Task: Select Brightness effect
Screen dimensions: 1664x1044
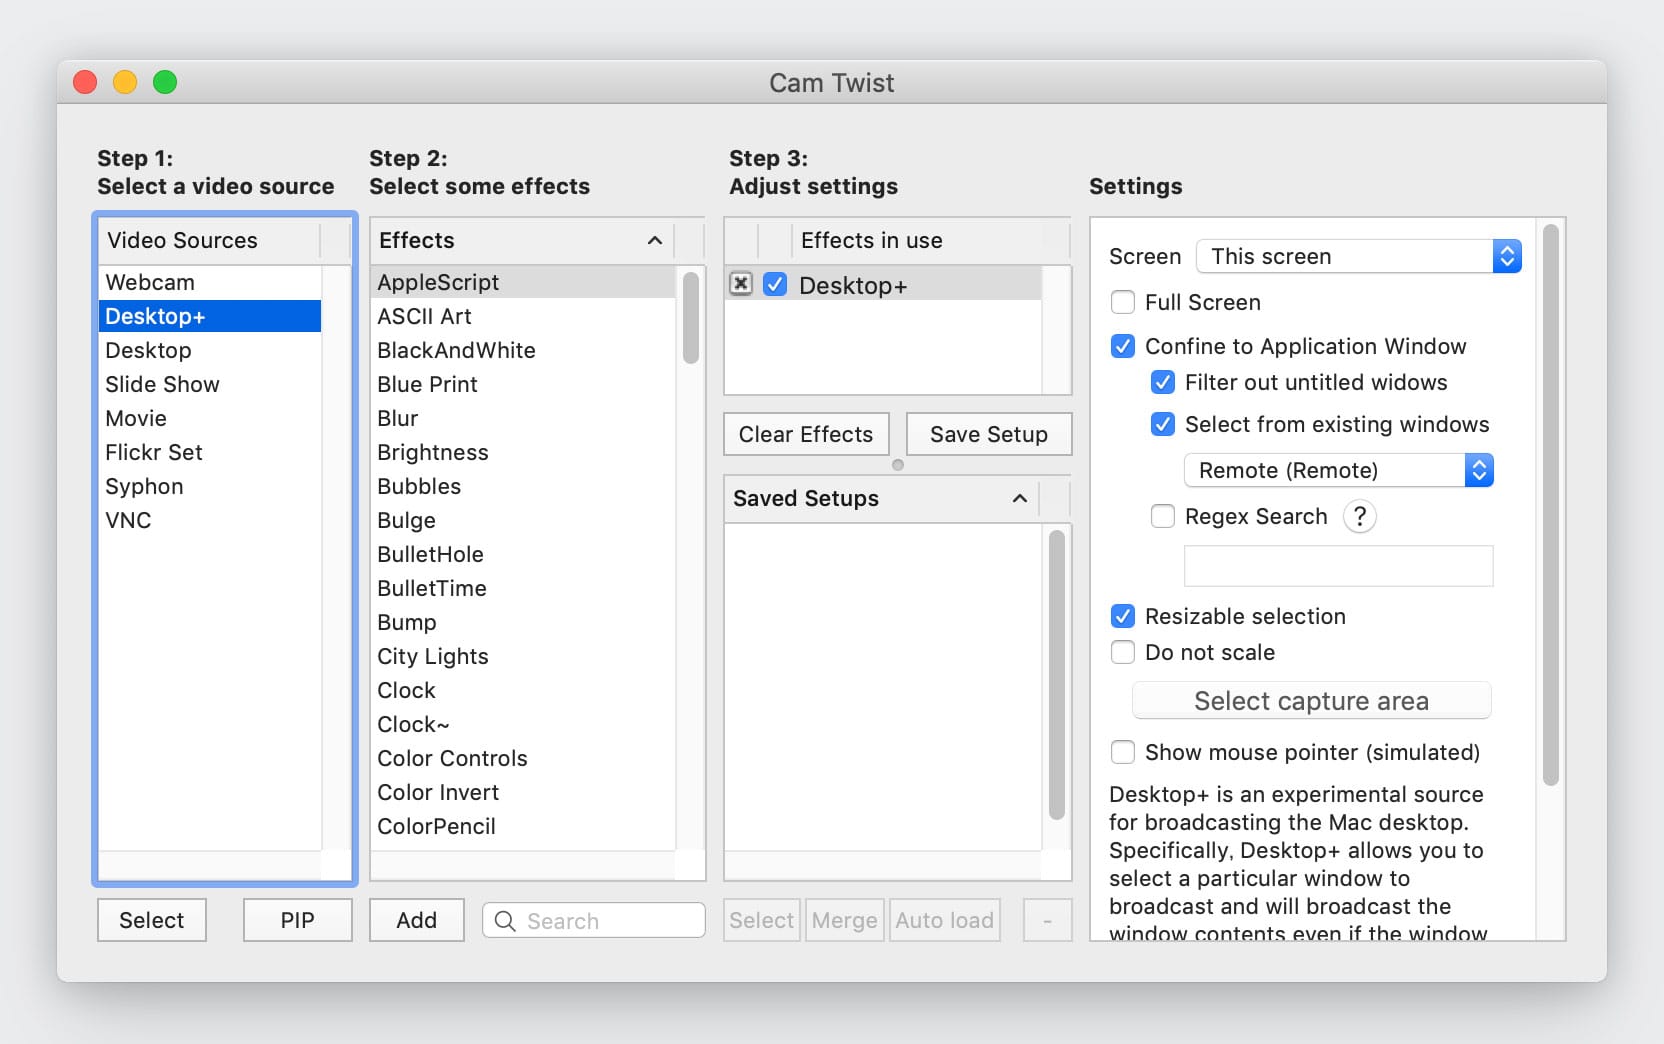Action: coord(522,452)
